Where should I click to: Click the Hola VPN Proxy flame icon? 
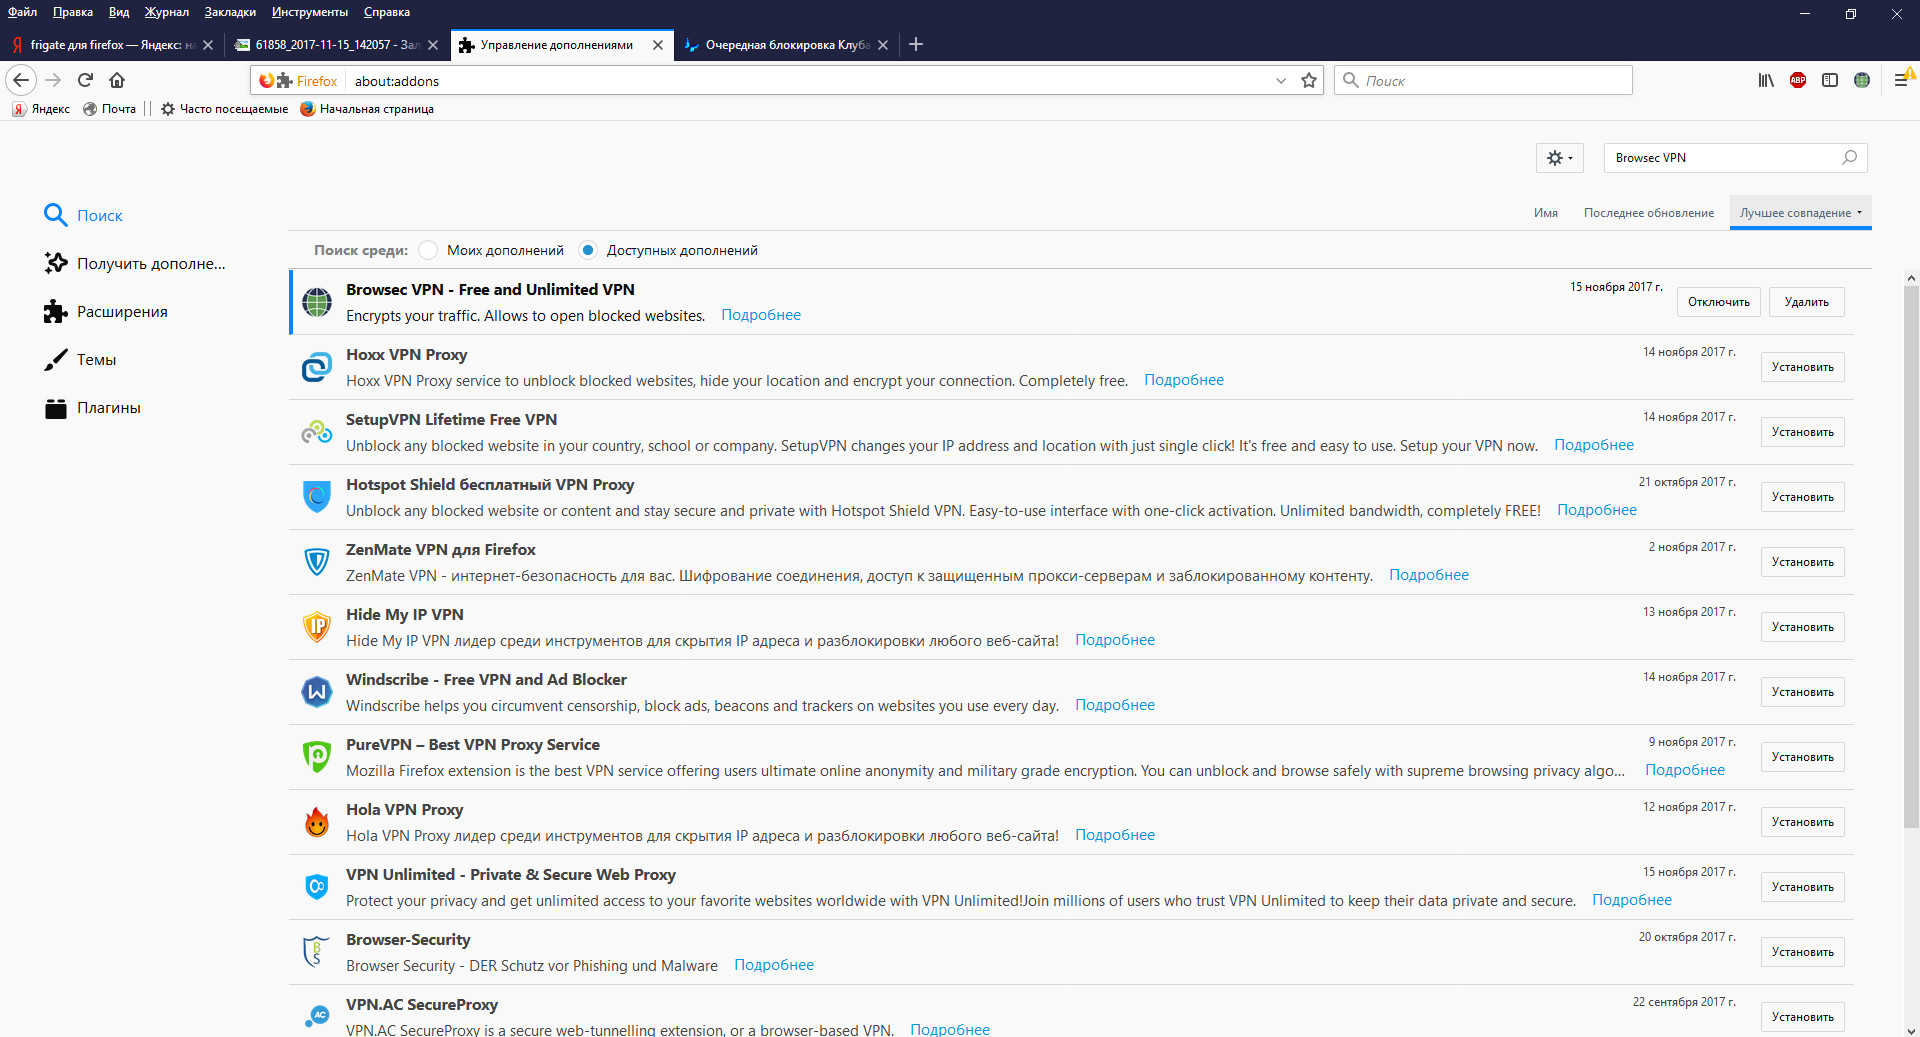(317, 822)
